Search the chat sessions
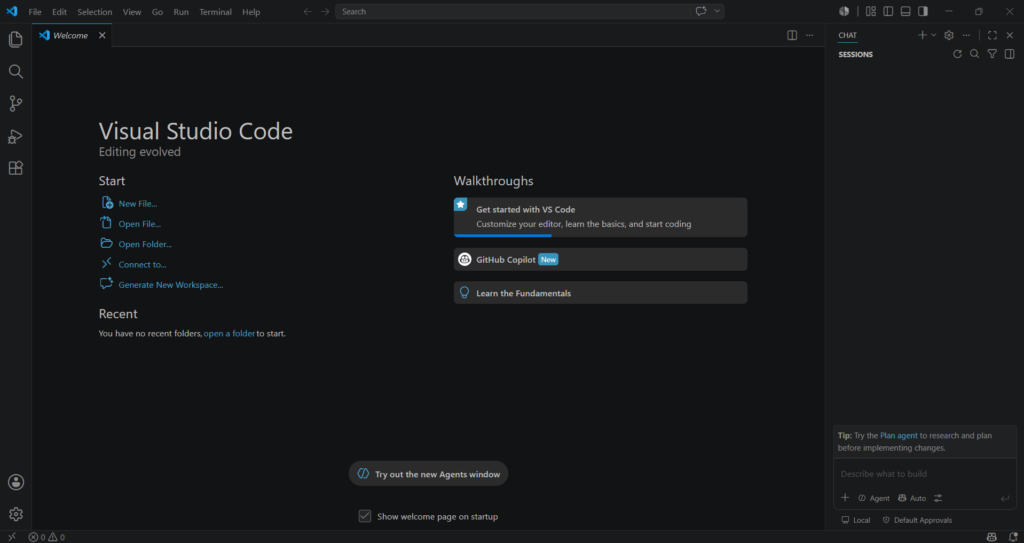The height and width of the screenshot is (543, 1024). click(974, 54)
